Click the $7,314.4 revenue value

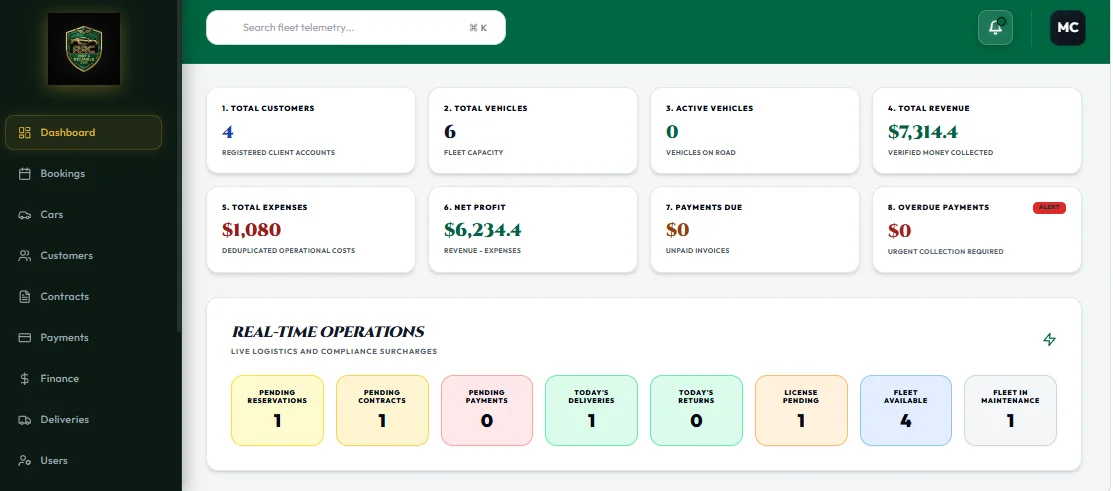point(923,132)
